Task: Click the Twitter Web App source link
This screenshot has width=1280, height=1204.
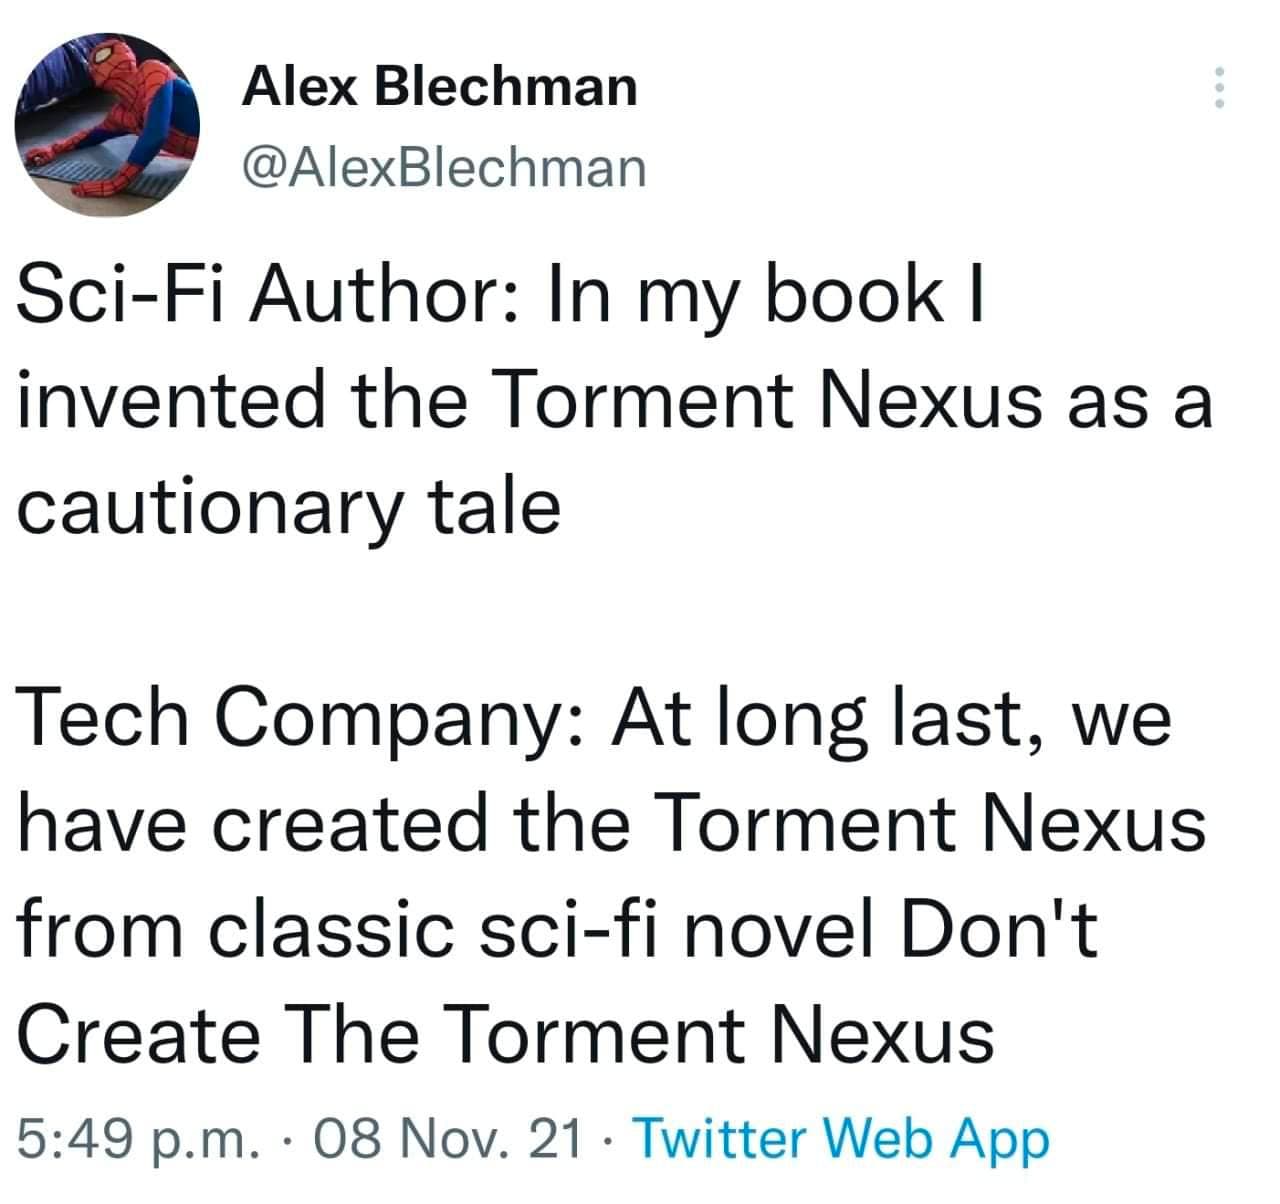Action: 843,1138
